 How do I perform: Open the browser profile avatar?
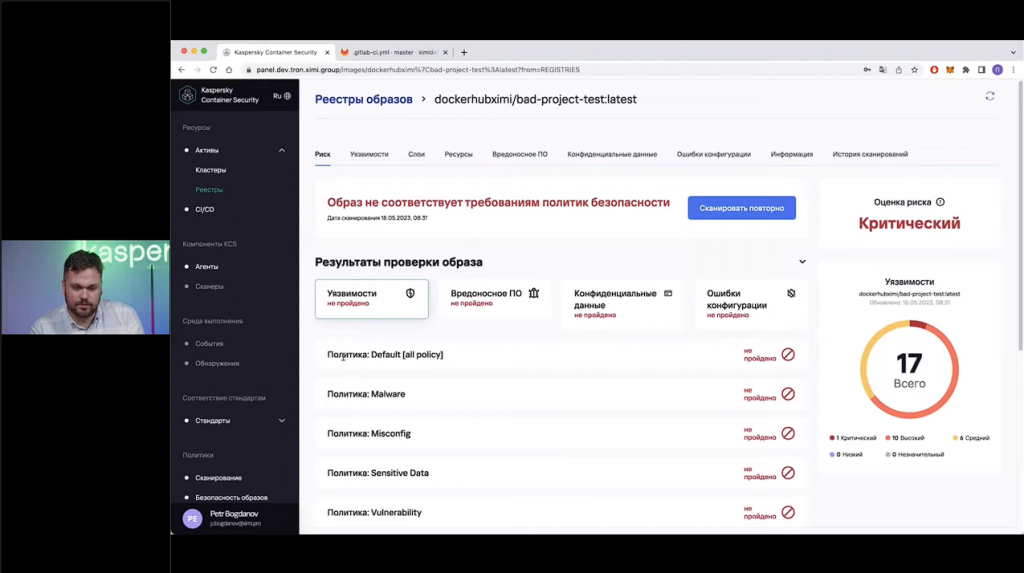[997, 69]
